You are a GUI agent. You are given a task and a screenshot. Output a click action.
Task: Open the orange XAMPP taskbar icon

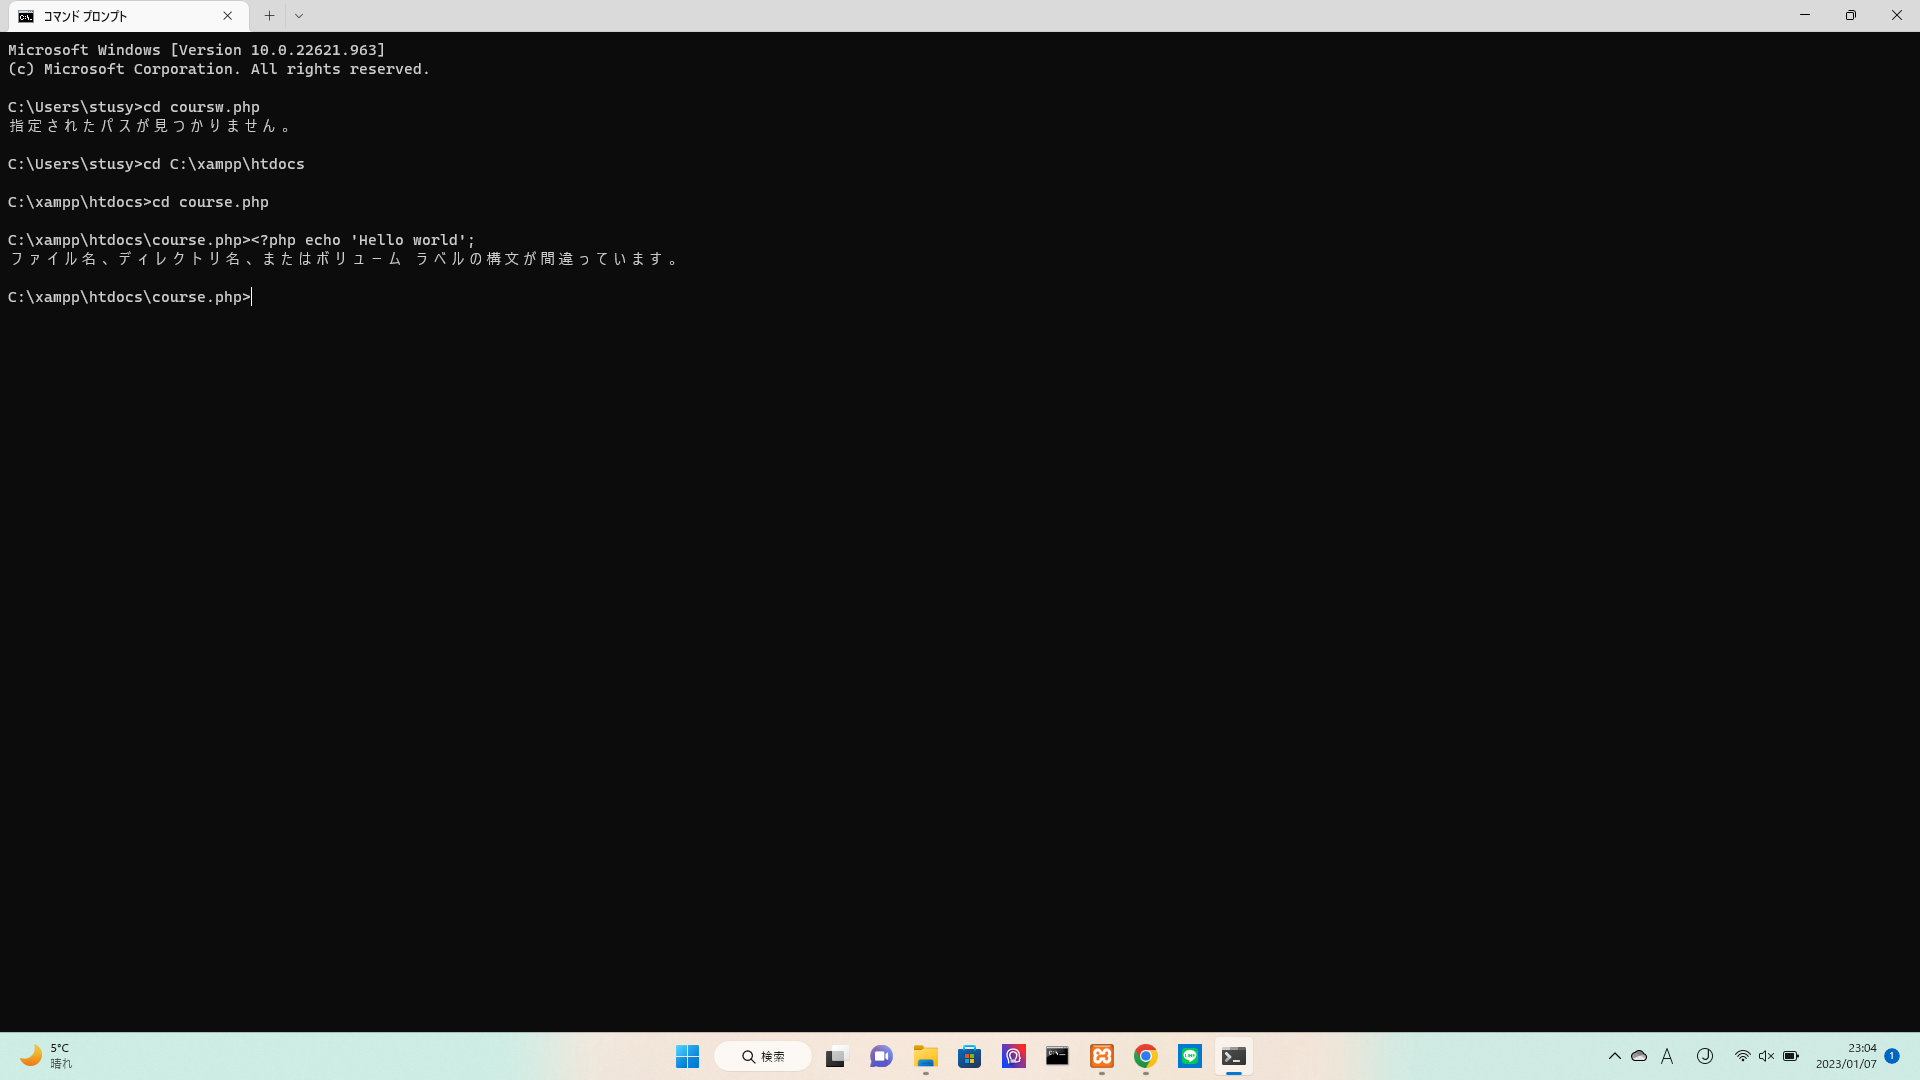pos(1101,1056)
